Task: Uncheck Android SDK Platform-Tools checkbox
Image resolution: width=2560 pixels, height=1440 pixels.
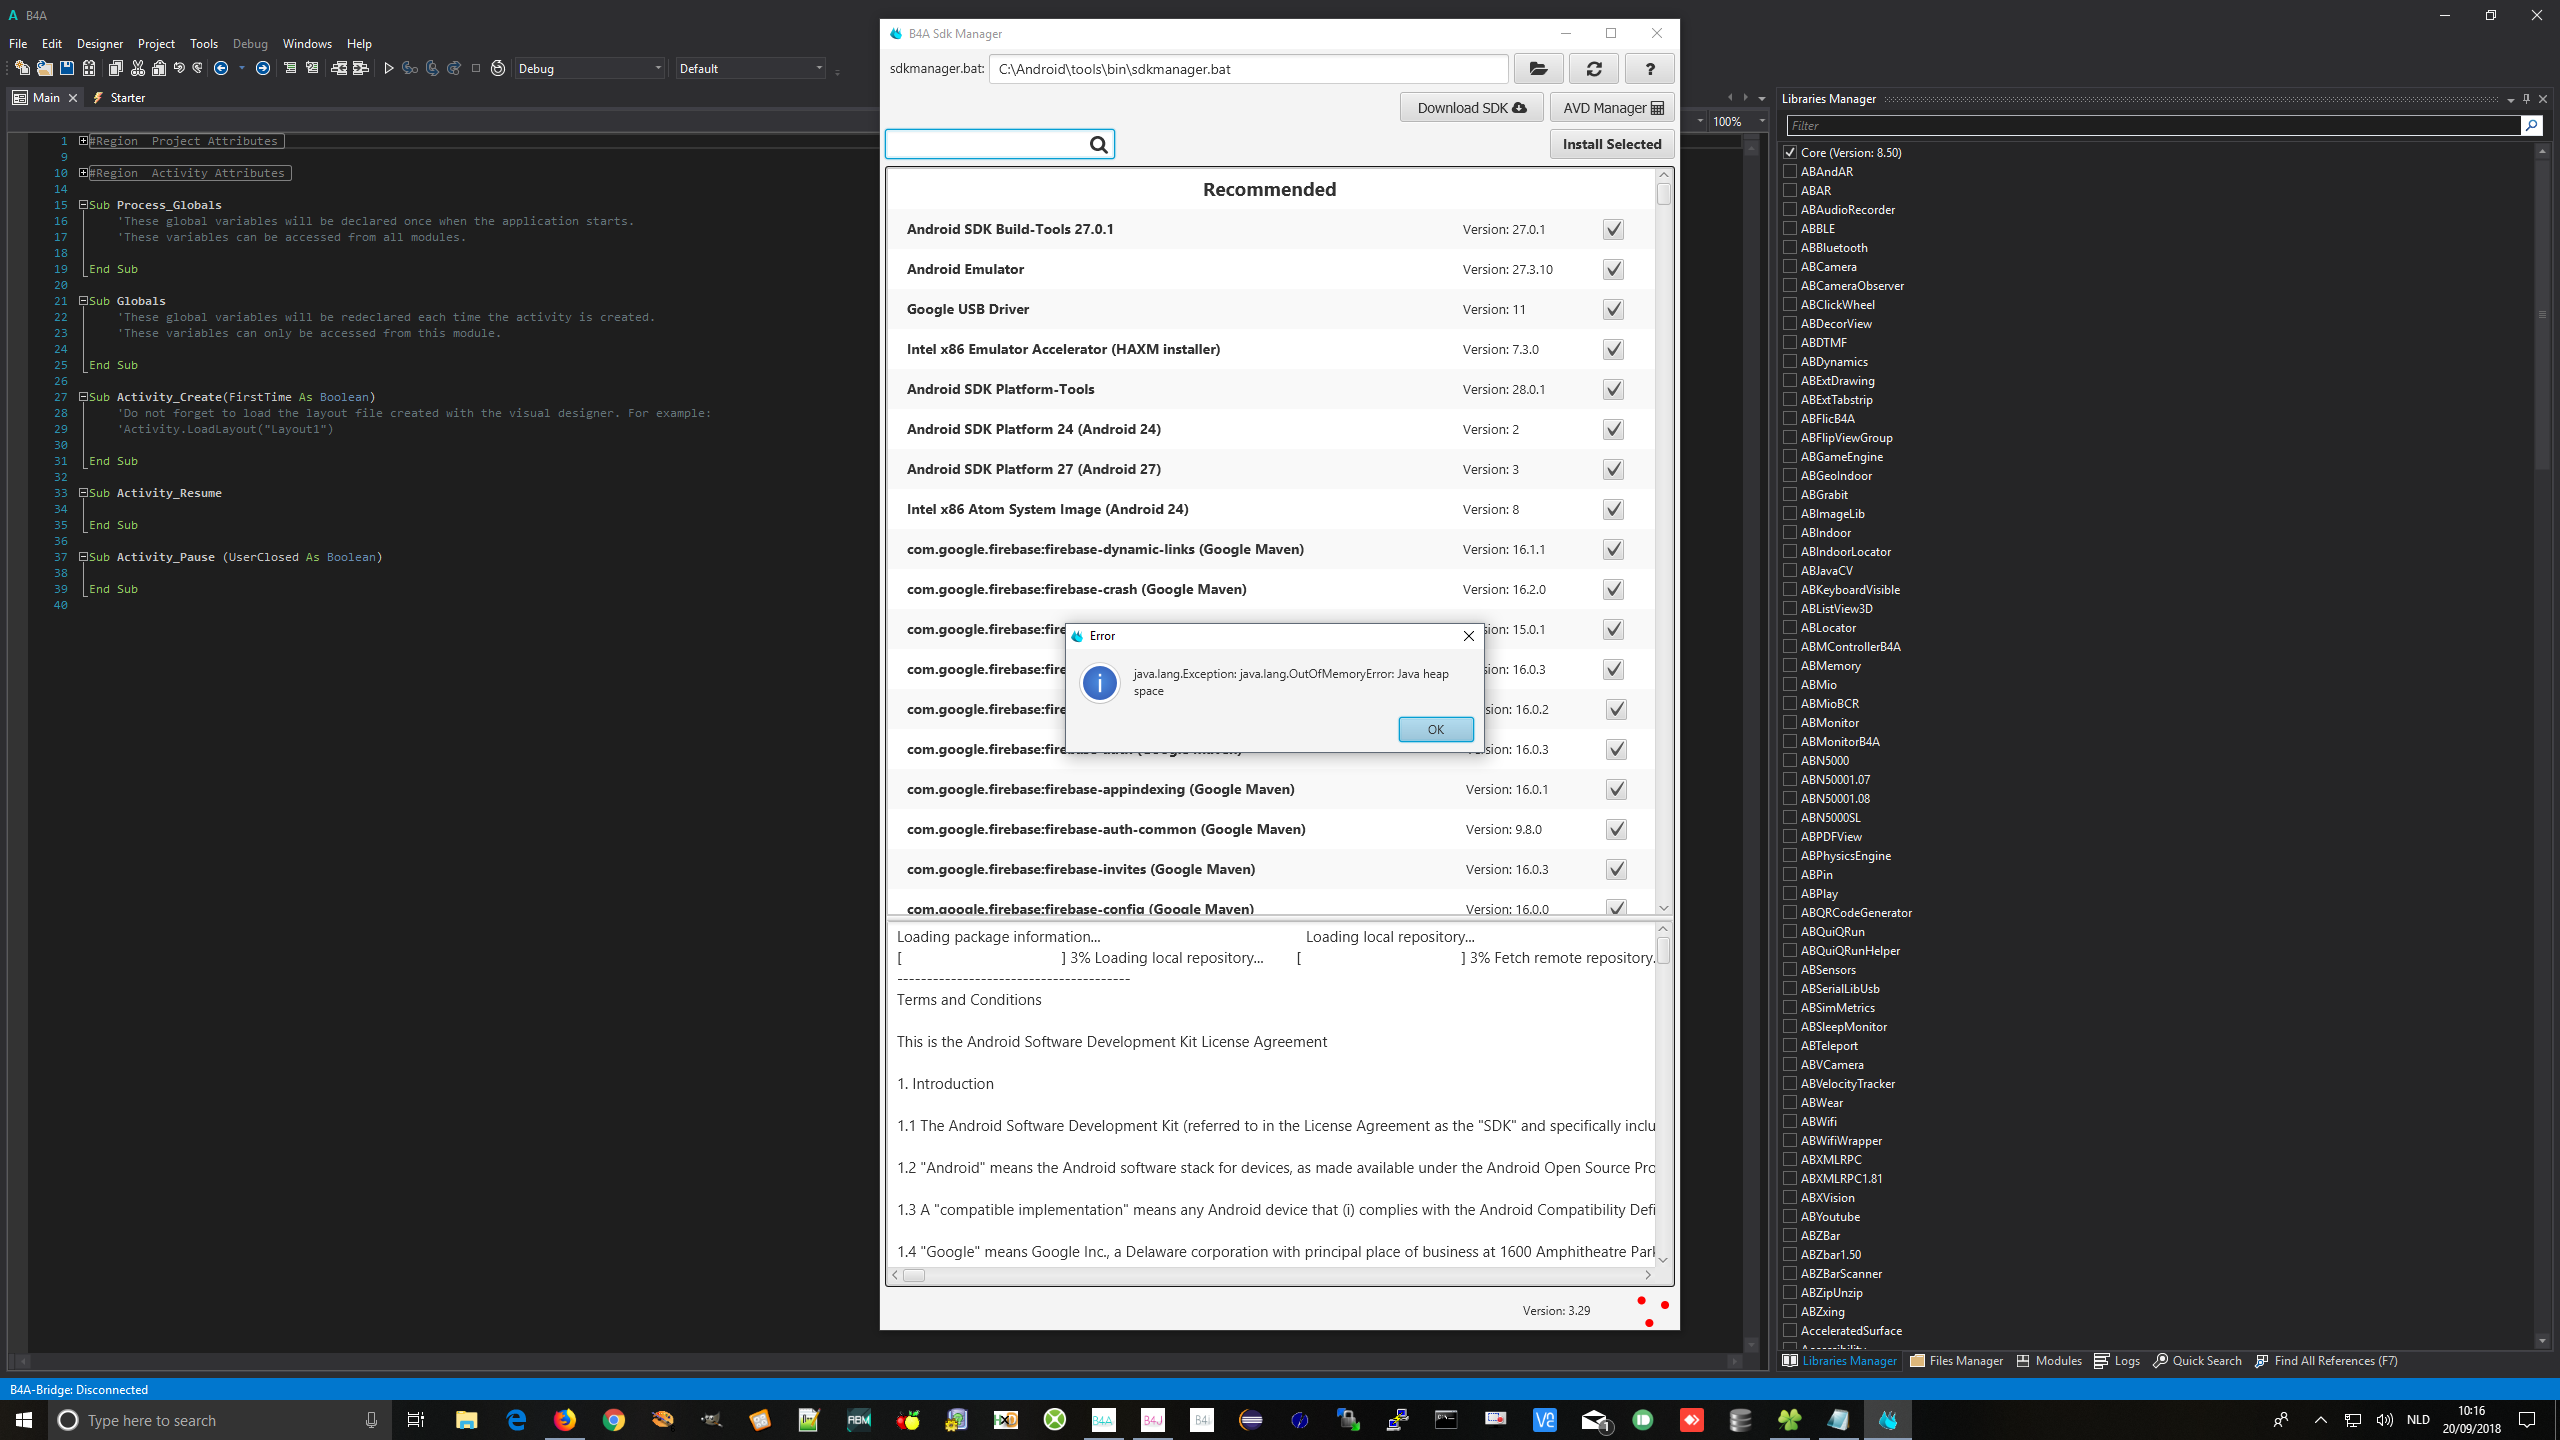Action: click(1613, 389)
